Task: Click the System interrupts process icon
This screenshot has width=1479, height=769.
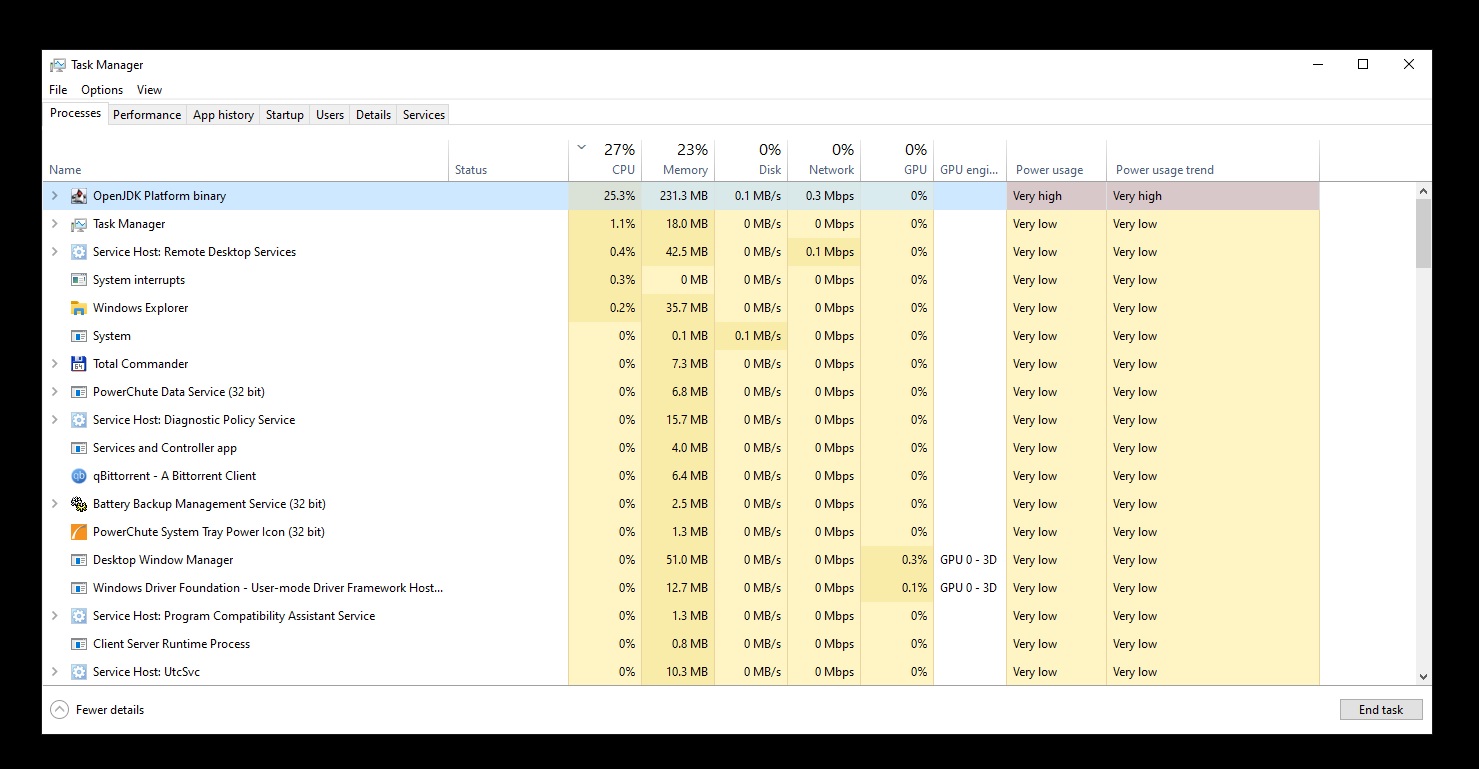Action: (79, 280)
